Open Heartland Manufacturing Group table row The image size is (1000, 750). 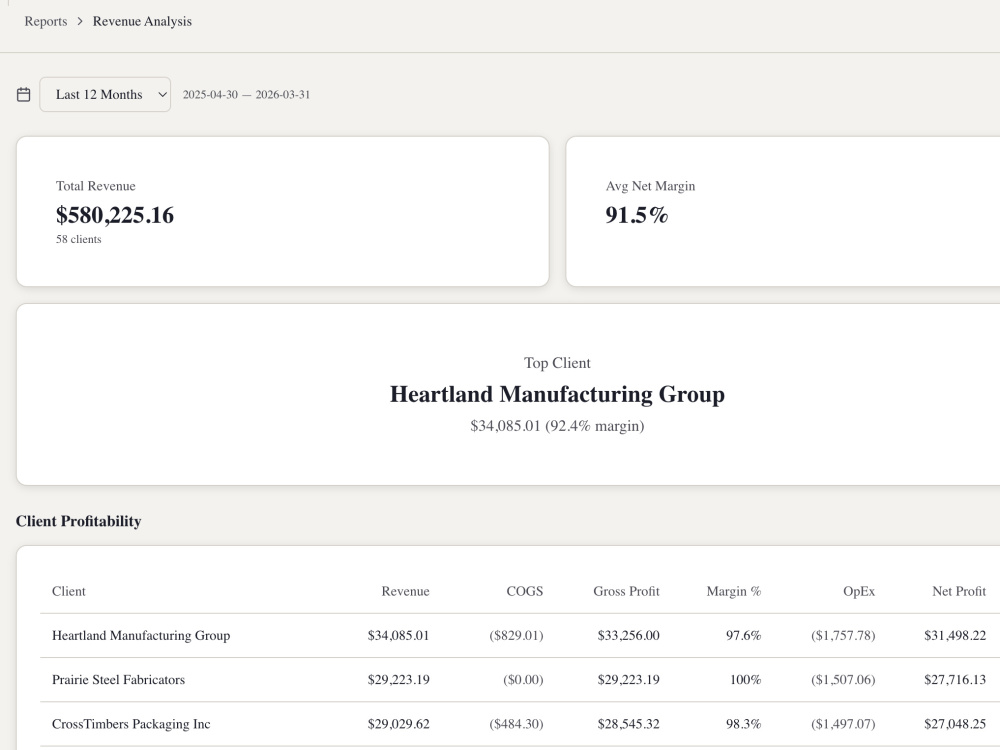click(520, 635)
